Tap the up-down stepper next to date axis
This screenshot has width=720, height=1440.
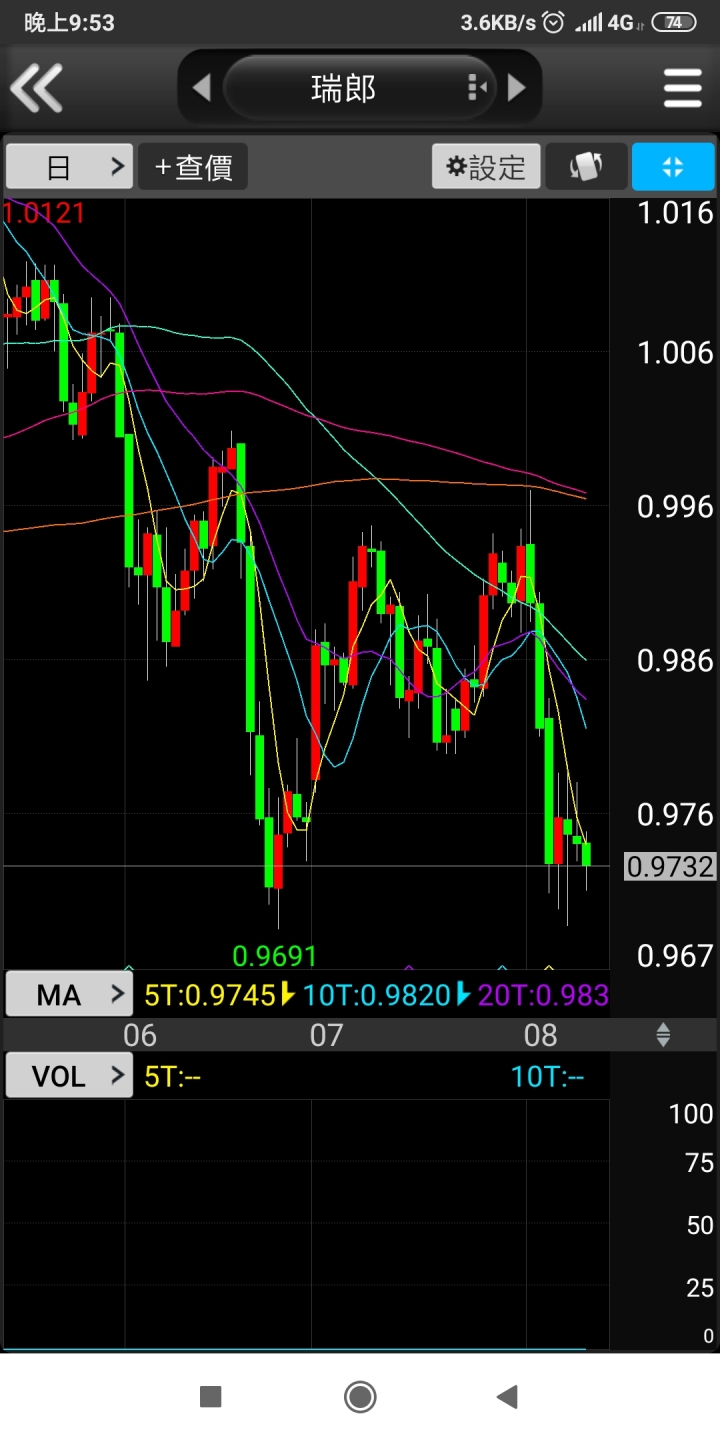click(663, 1035)
